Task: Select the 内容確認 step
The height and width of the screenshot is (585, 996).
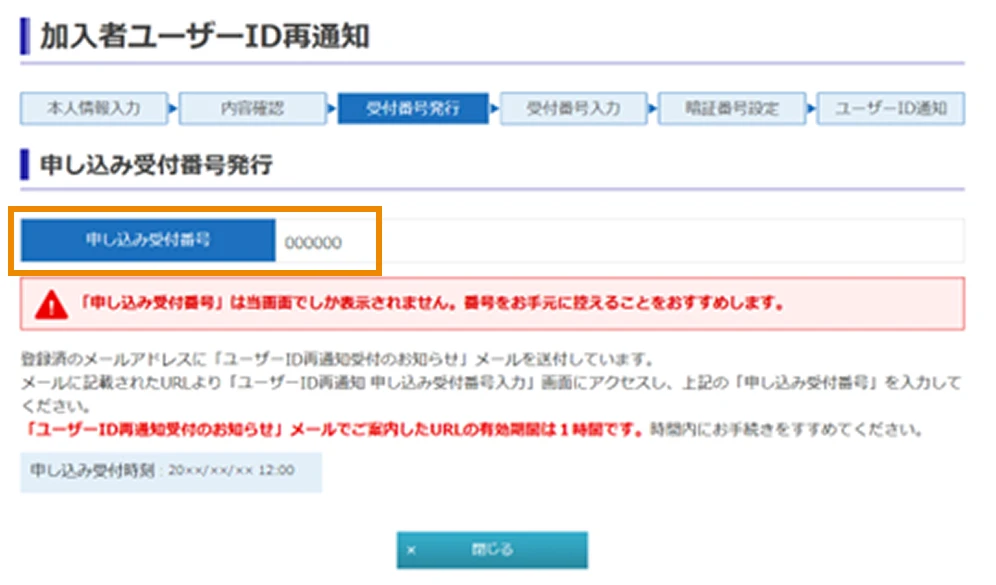Action: 252,109
